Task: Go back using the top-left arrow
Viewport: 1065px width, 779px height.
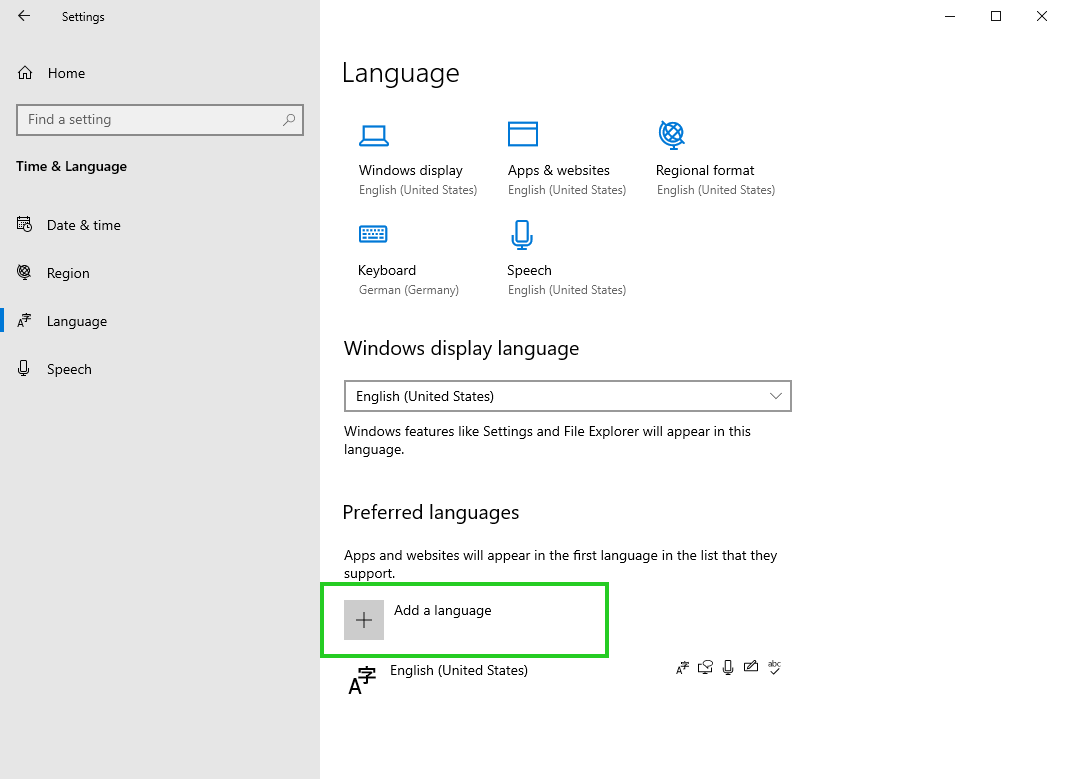Action: click(24, 16)
